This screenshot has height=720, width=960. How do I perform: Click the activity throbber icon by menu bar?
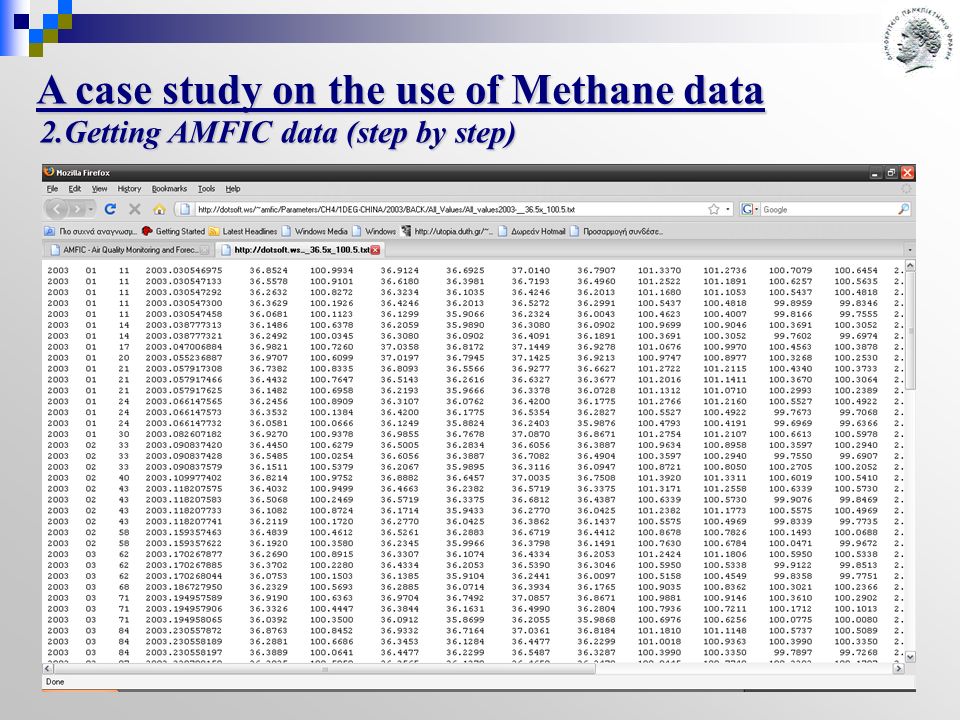coord(906,189)
